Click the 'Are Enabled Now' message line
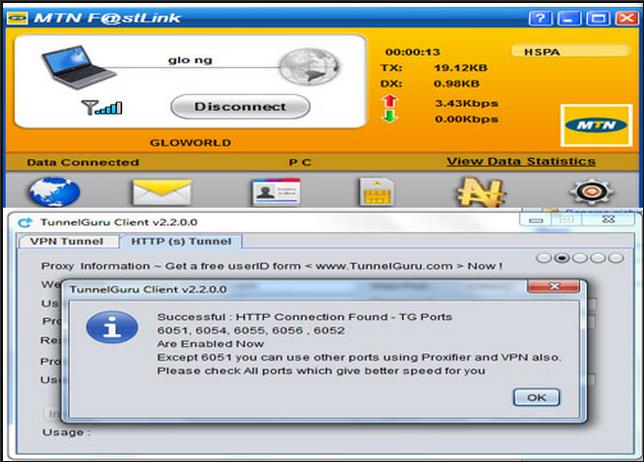 pyautogui.click(x=210, y=344)
